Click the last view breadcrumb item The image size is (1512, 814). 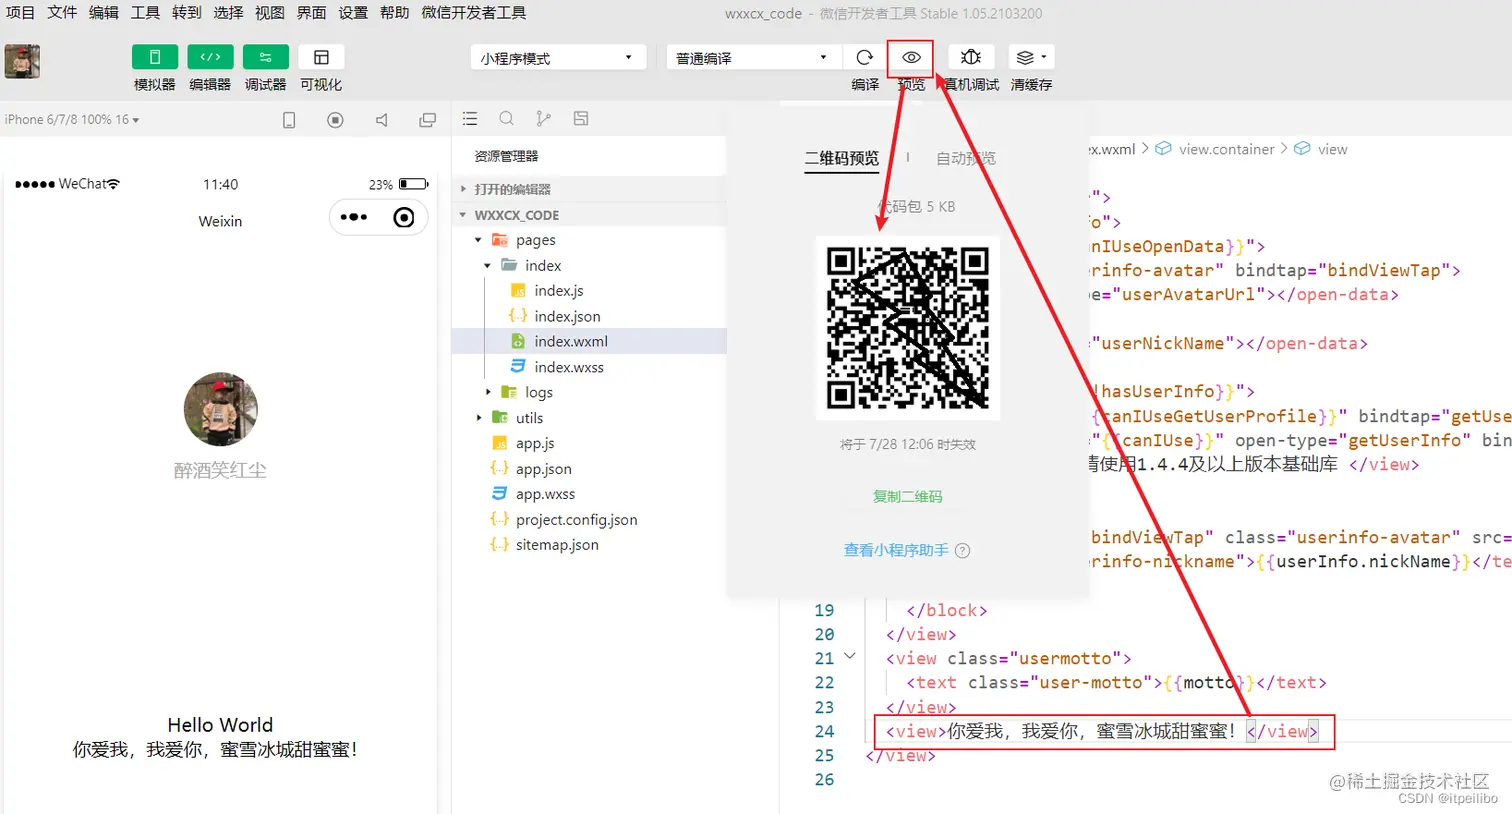coord(1331,149)
